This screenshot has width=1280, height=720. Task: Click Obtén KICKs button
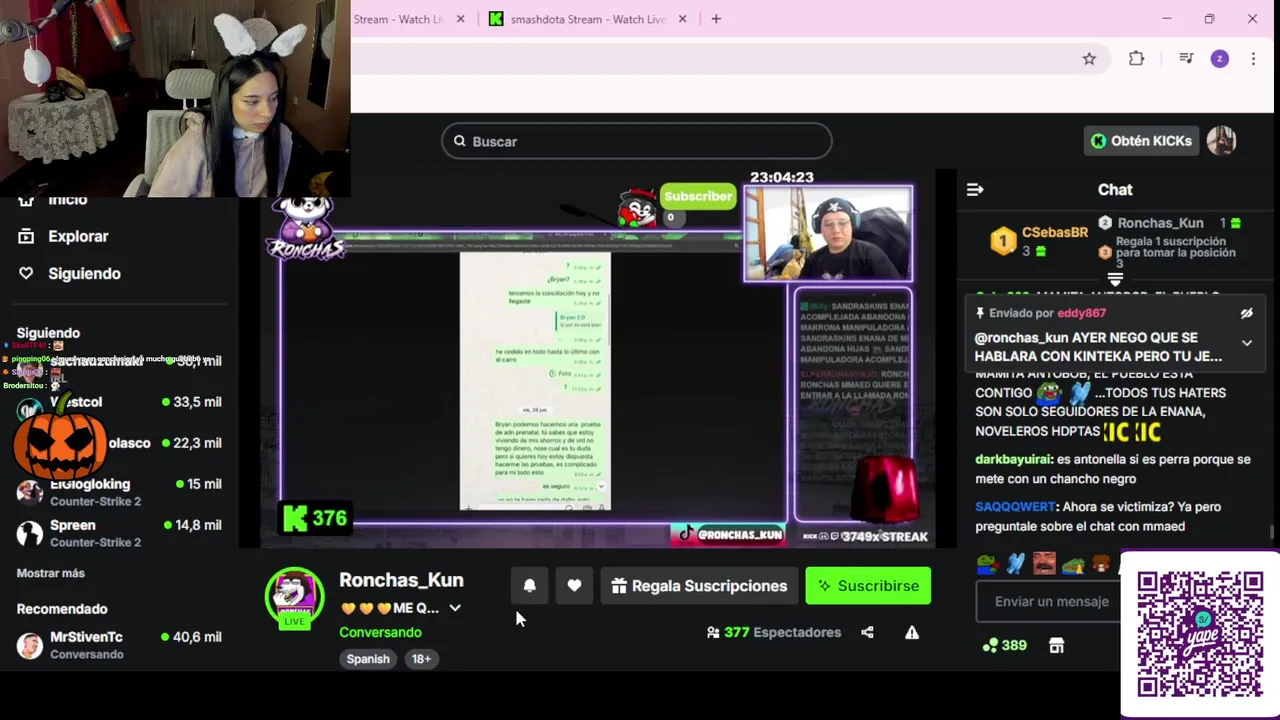coord(1141,141)
